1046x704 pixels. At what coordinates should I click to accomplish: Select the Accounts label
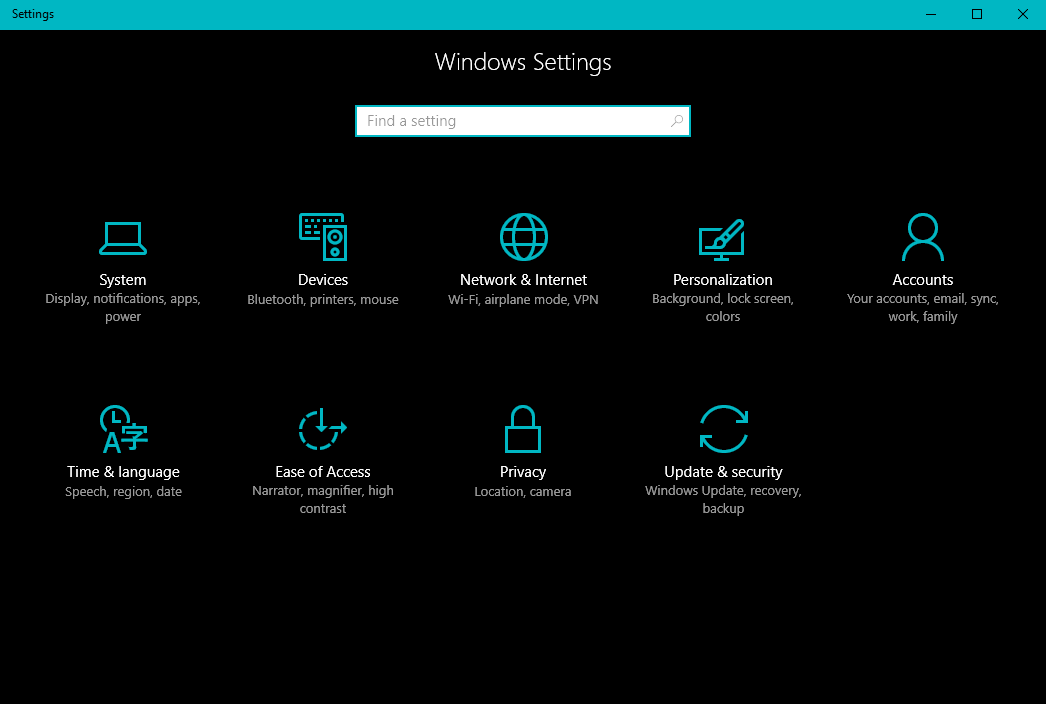click(923, 280)
